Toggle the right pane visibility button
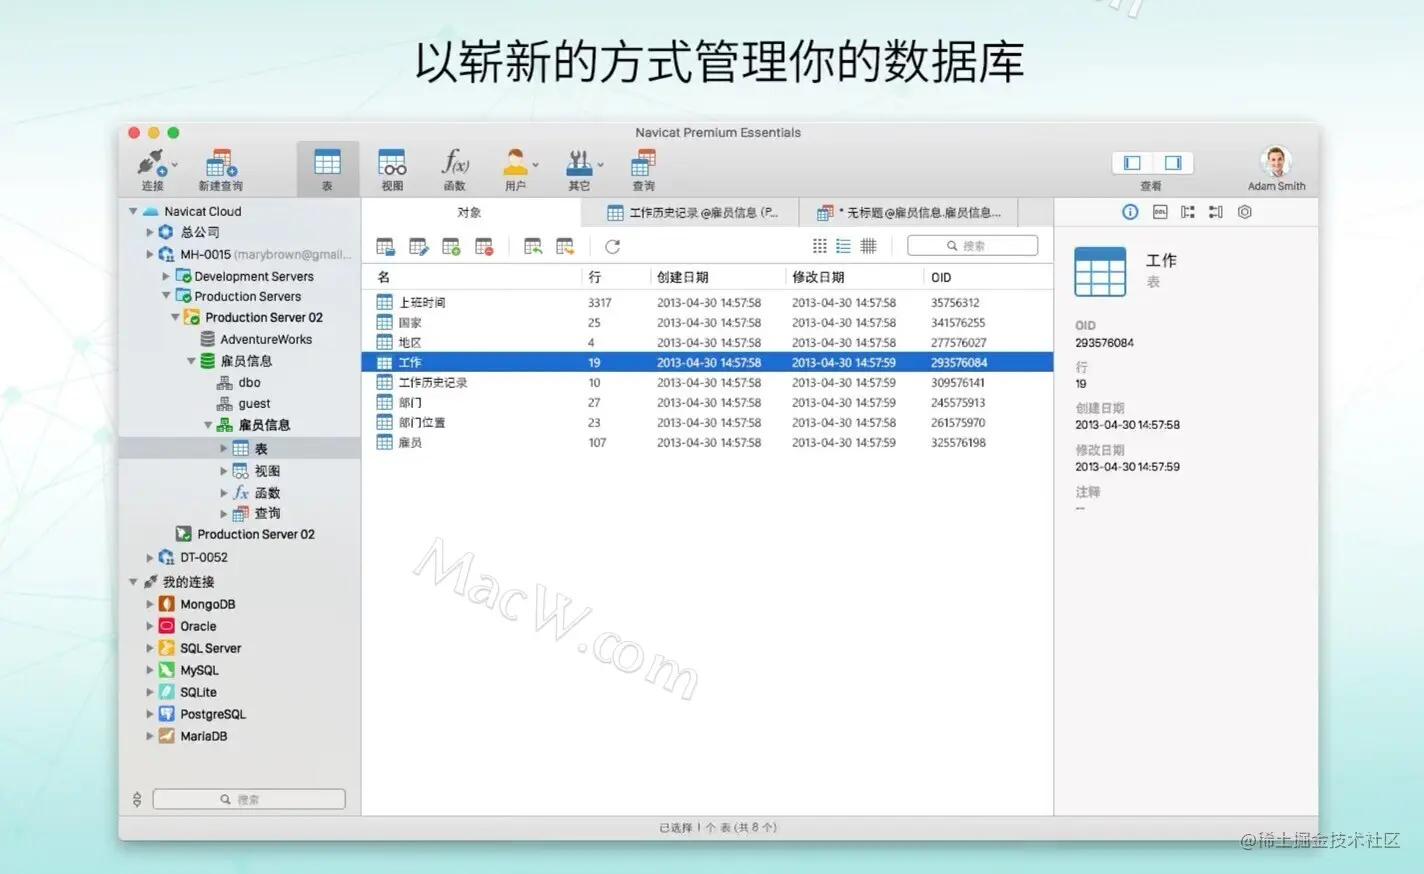Image resolution: width=1424 pixels, height=874 pixels. (1173, 163)
